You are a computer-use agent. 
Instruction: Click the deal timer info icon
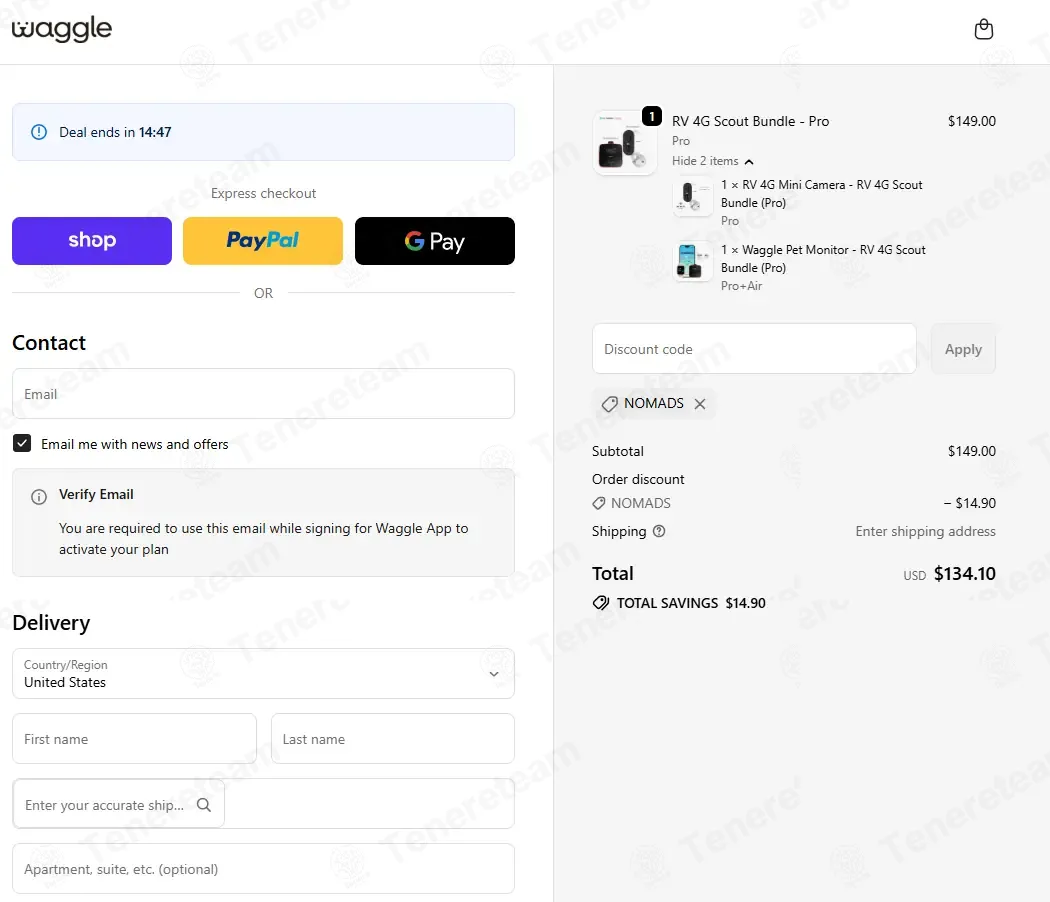(39, 132)
